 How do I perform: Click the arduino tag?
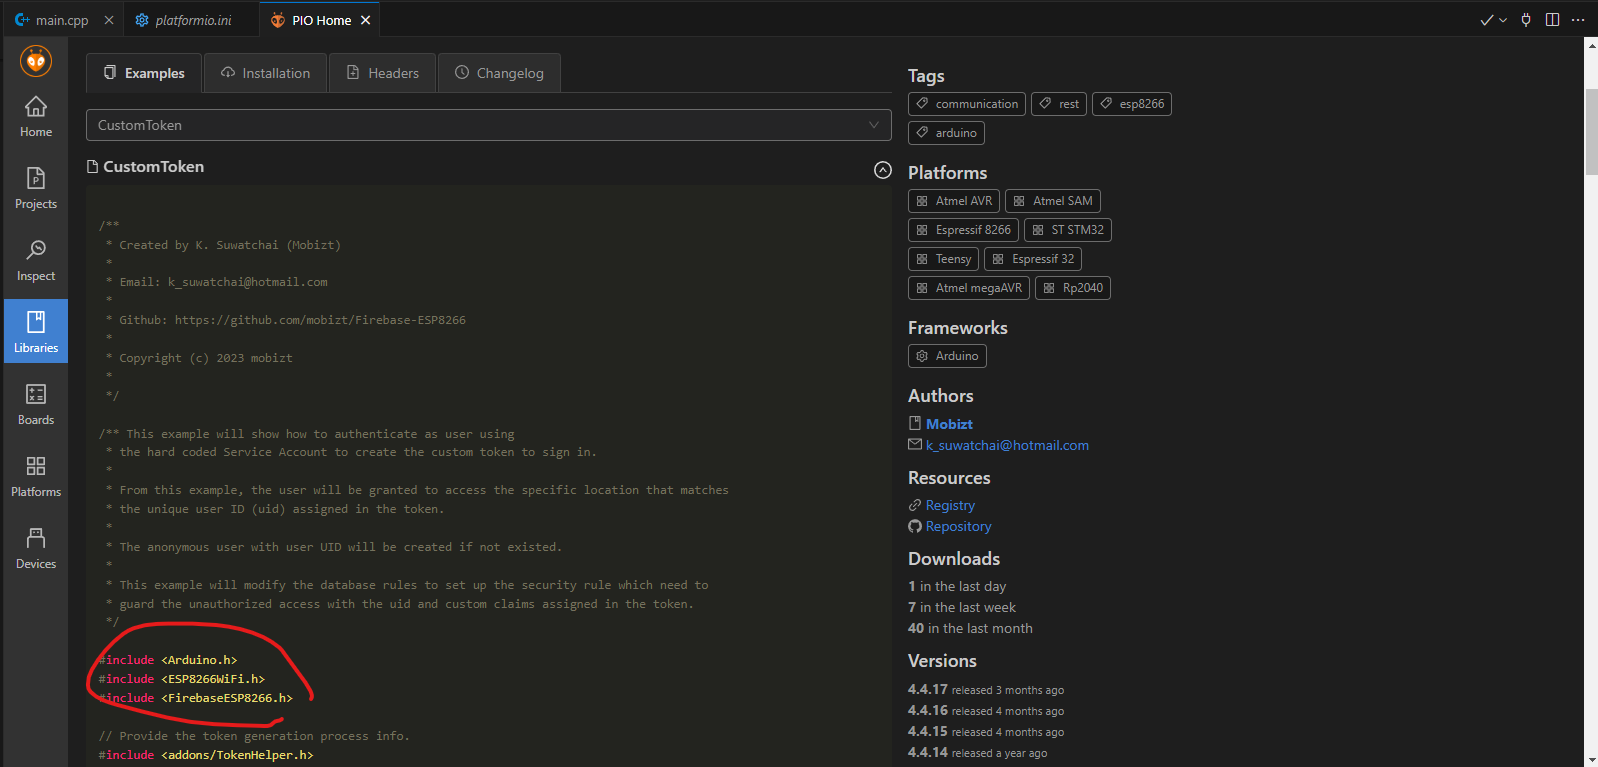tap(946, 133)
